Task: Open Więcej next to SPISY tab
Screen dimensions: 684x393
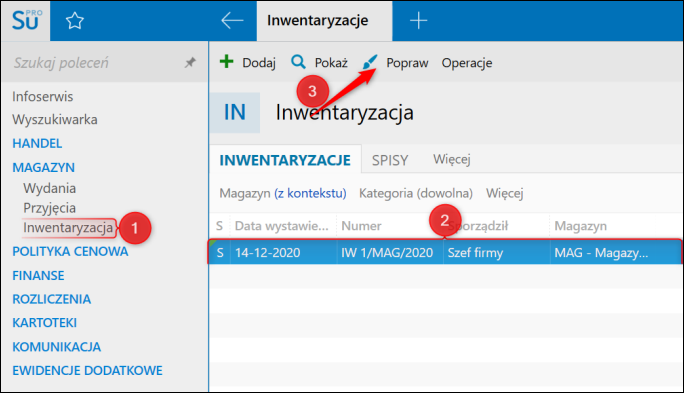Action: click(451, 159)
